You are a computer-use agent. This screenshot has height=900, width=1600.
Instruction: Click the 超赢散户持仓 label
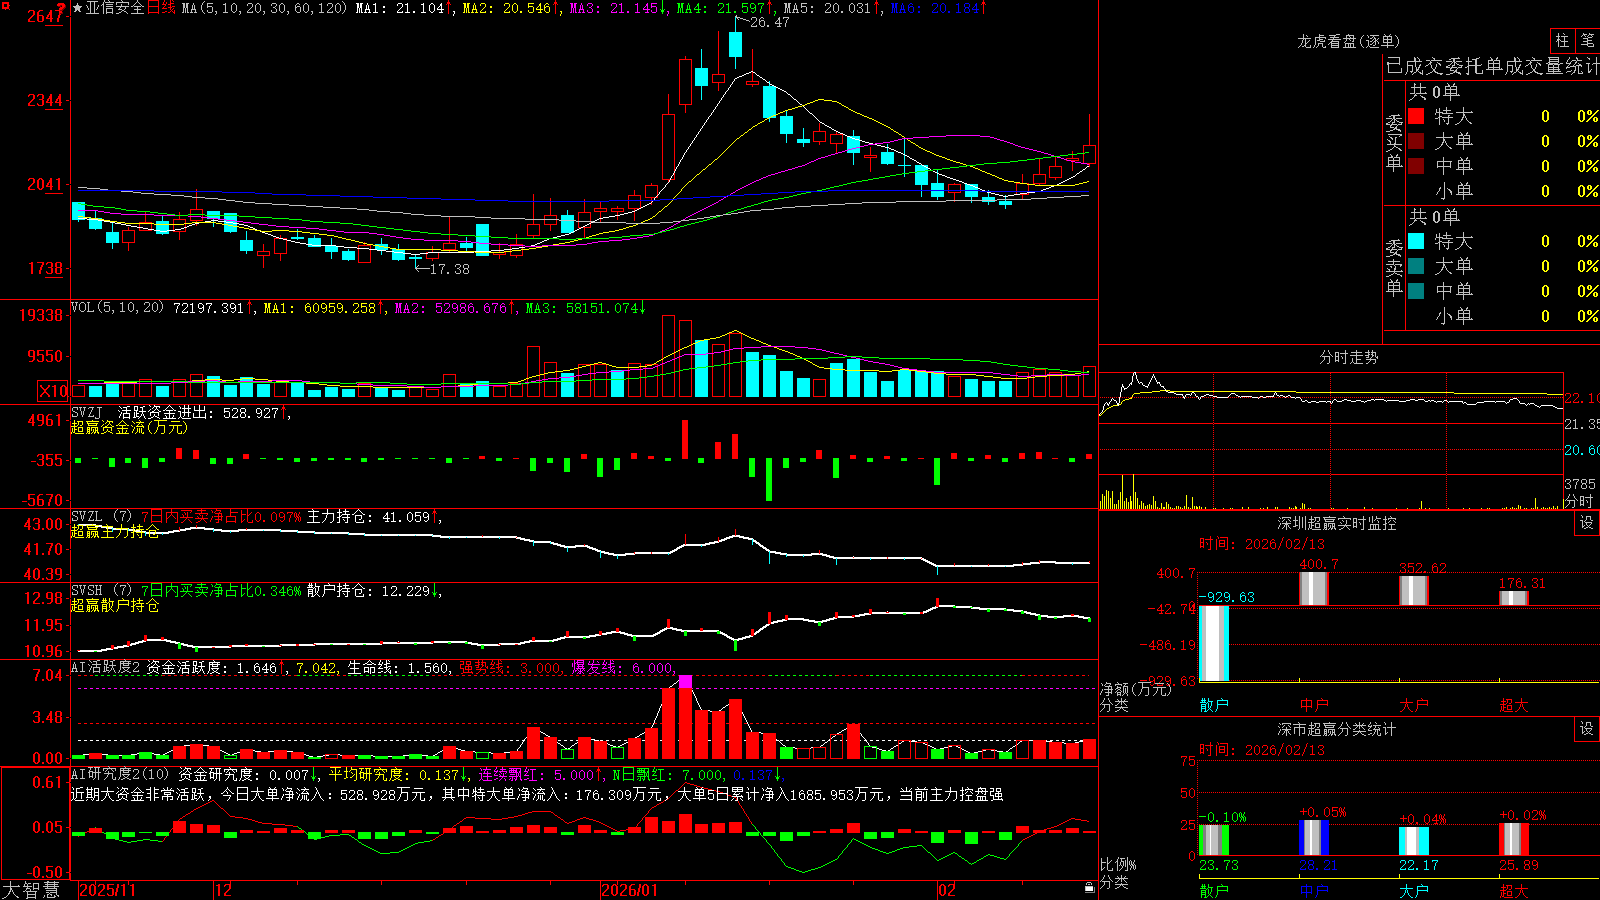tap(115, 605)
